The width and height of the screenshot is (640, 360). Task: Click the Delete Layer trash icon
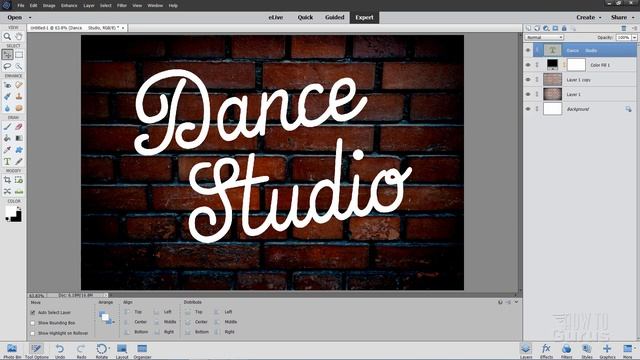coord(624,28)
